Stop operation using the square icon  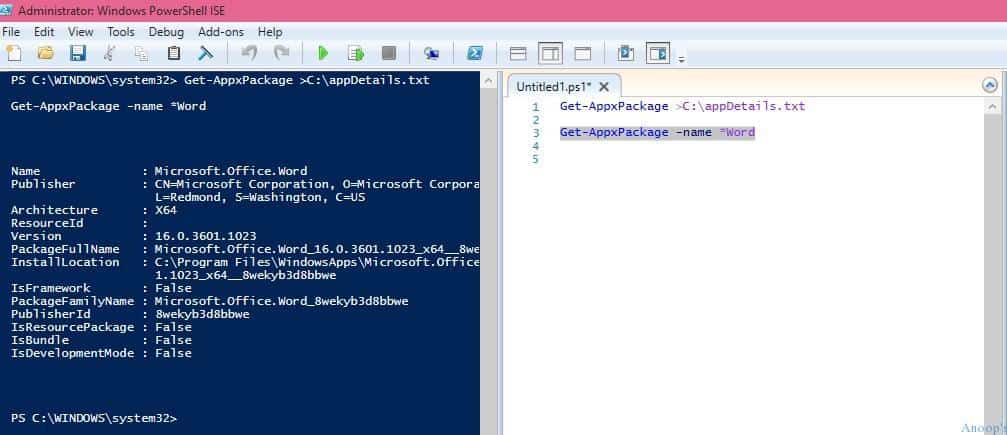(389, 53)
